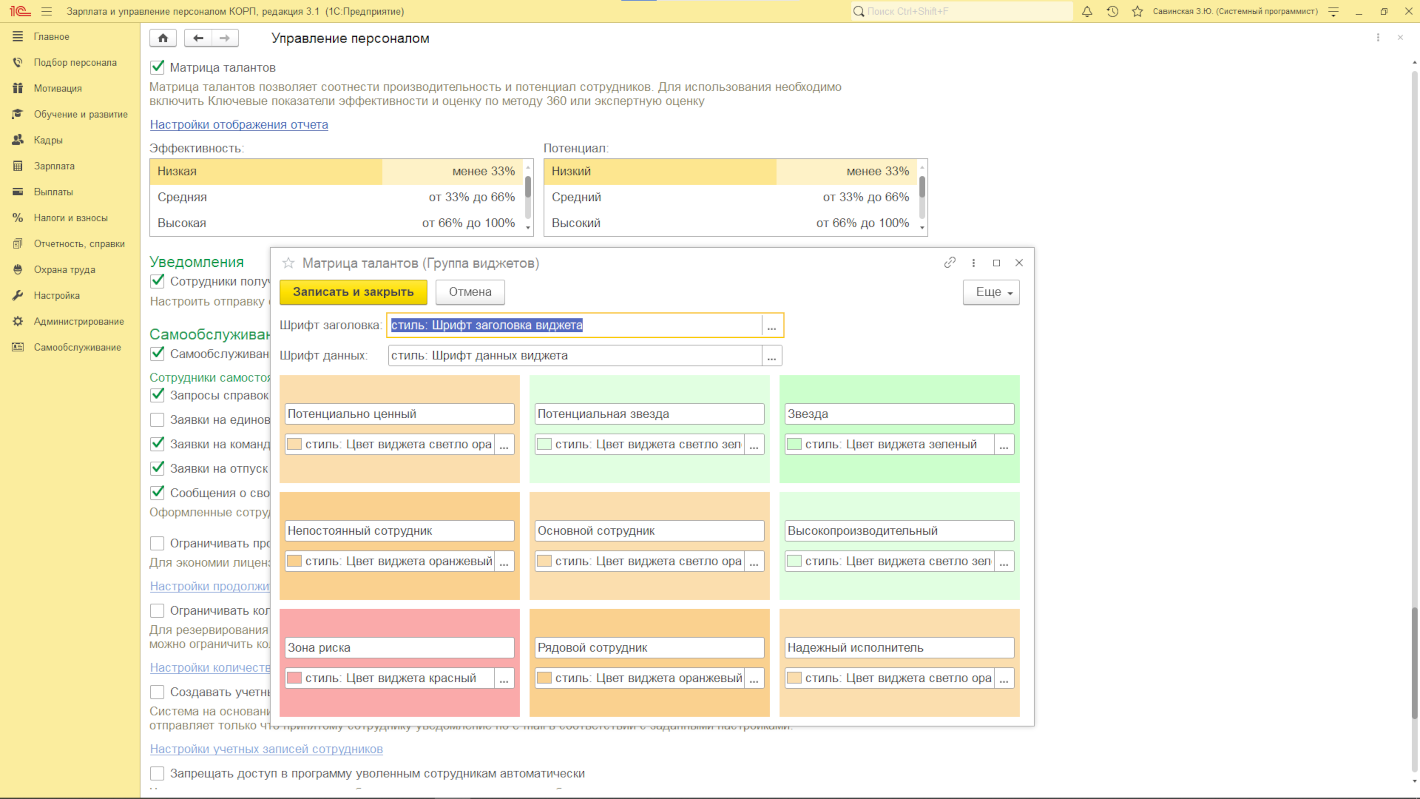Open the Зарплата section in sidebar
1420x799 pixels.
pos(54,166)
